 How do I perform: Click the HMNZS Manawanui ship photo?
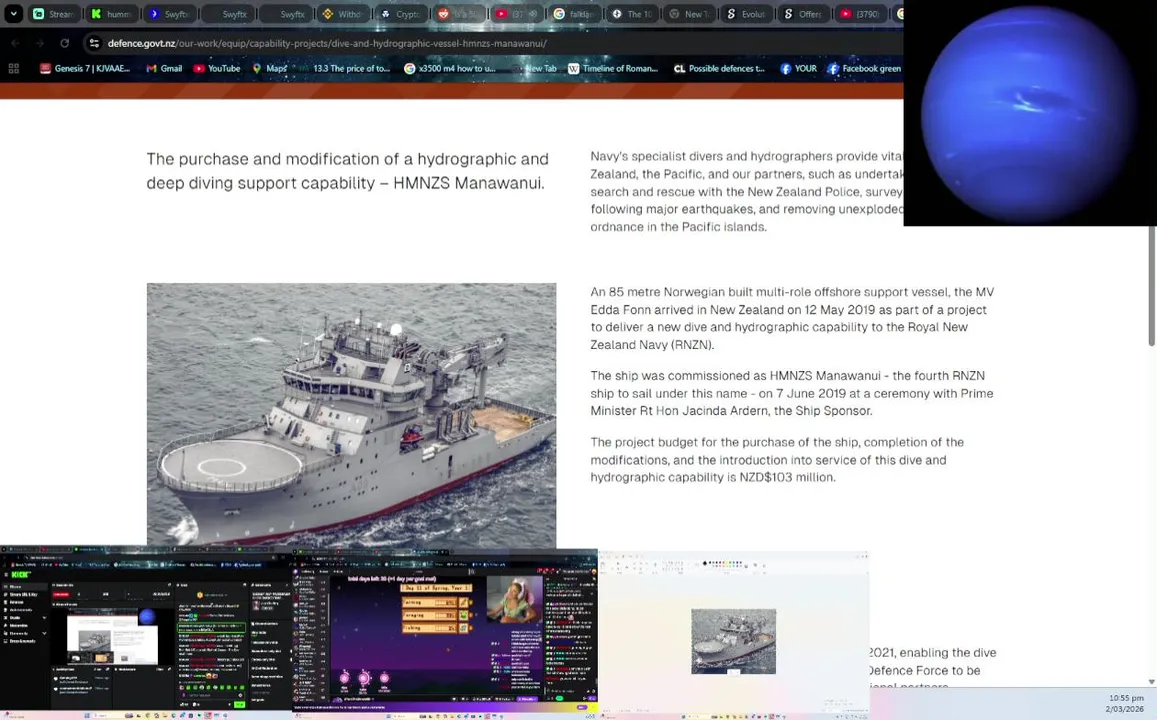[351, 415]
